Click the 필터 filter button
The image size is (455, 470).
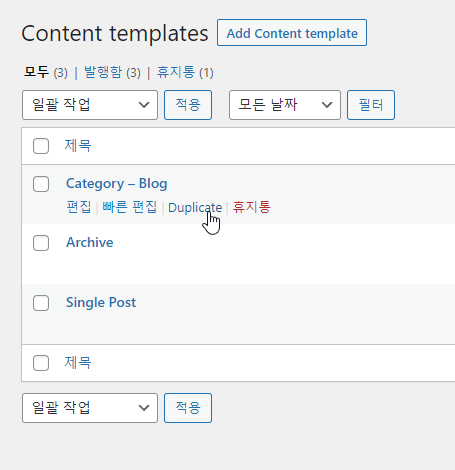click(371, 105)
